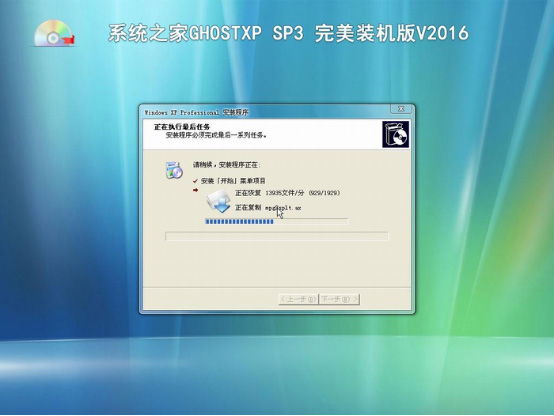The height and width of the screenshot is (416, 554).
Task: Click the 安装程序必须完成最后一系列任务 subtitle text
Action: click(216, 135)
